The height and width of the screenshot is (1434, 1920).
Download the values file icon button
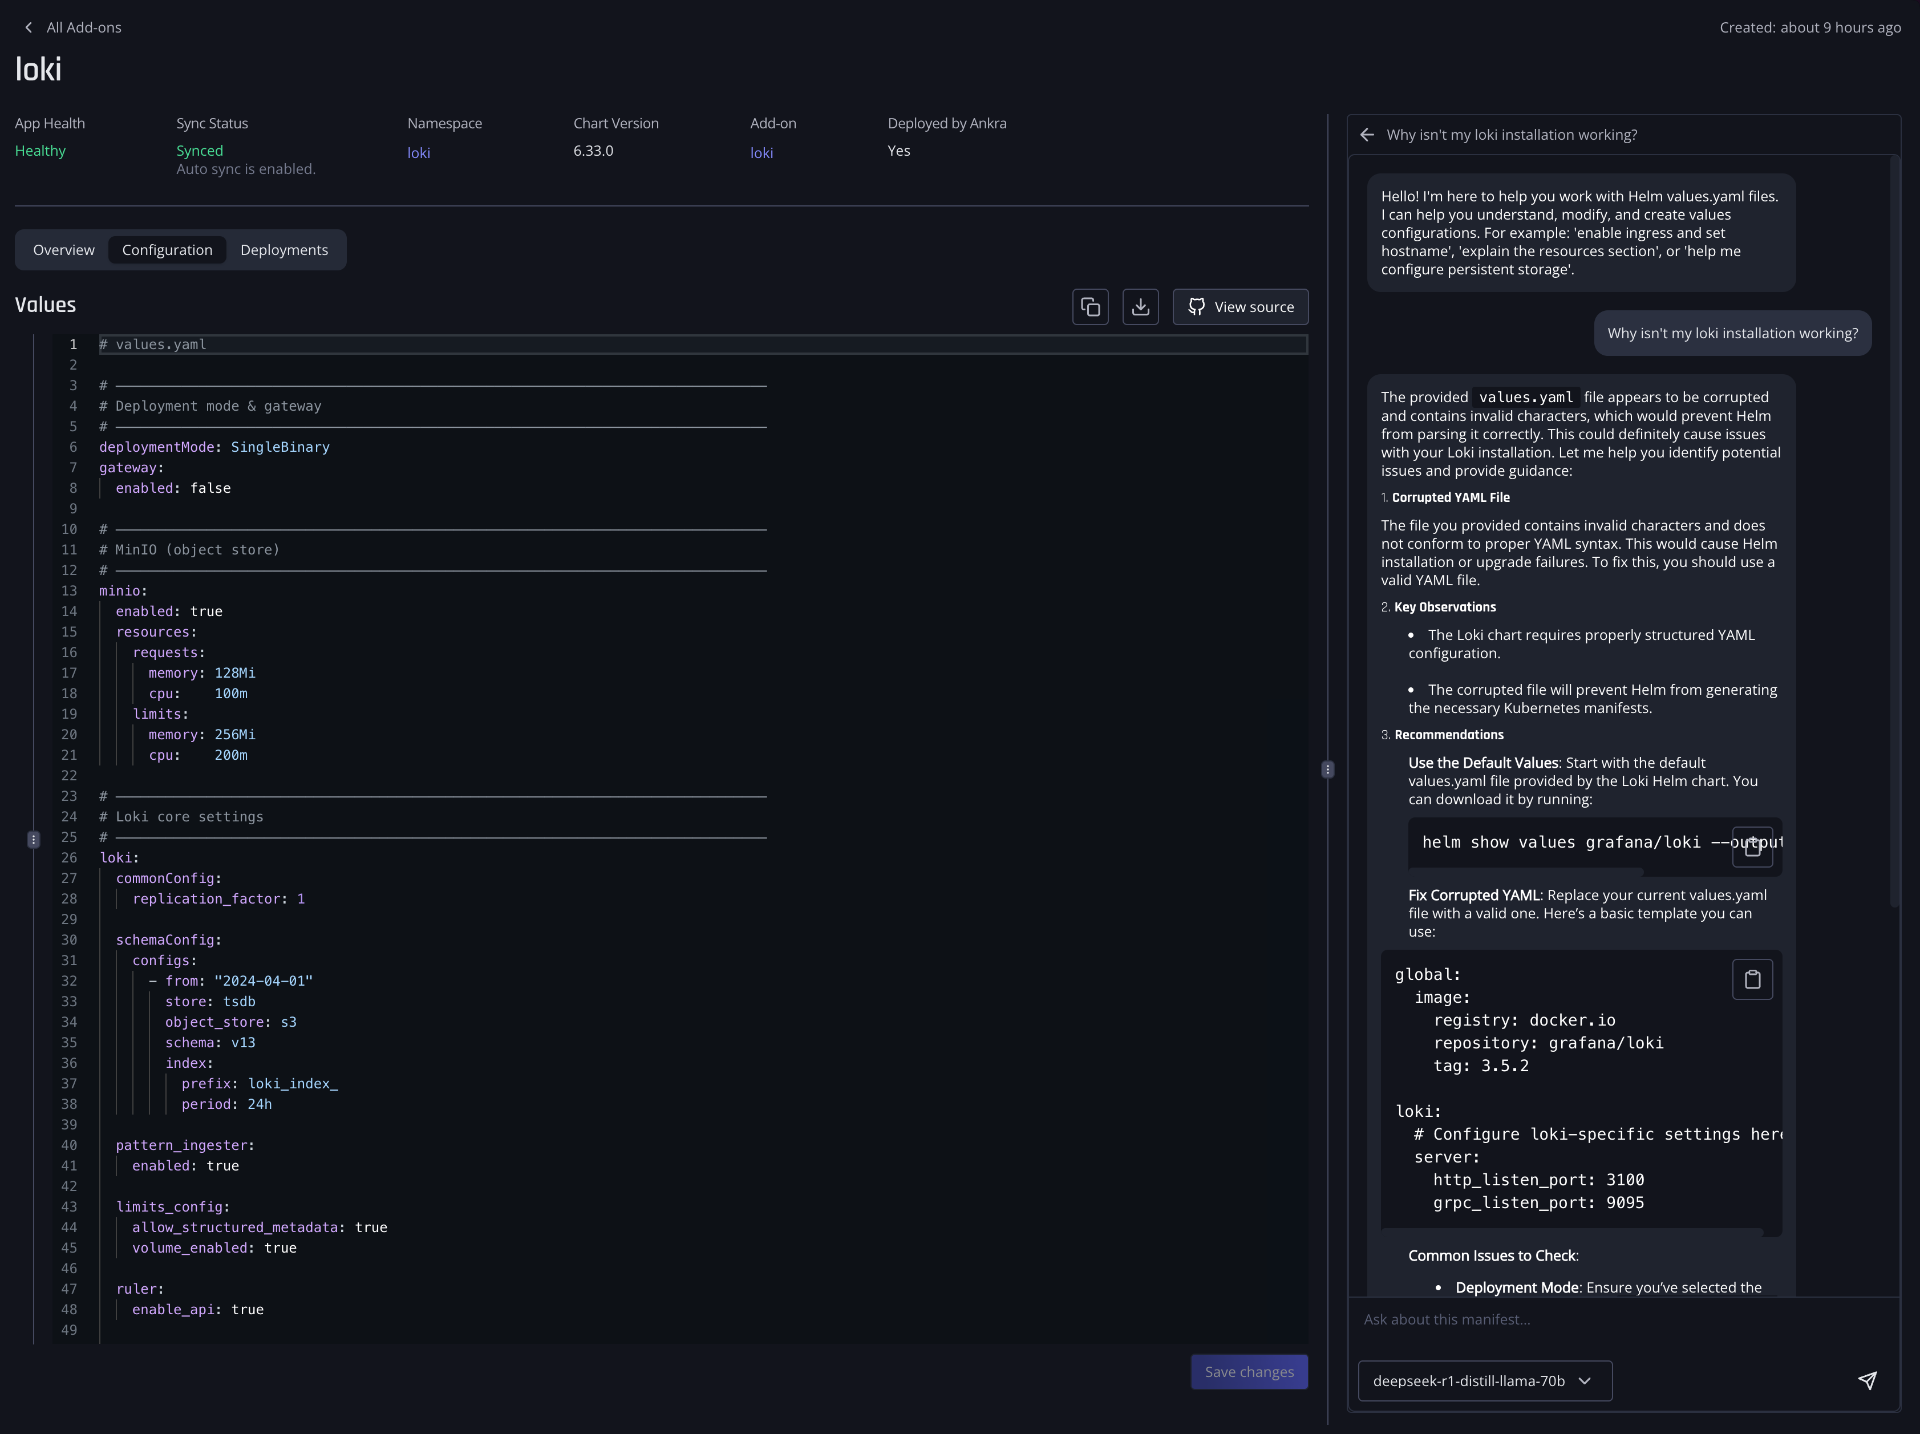tap(1140, 307)
